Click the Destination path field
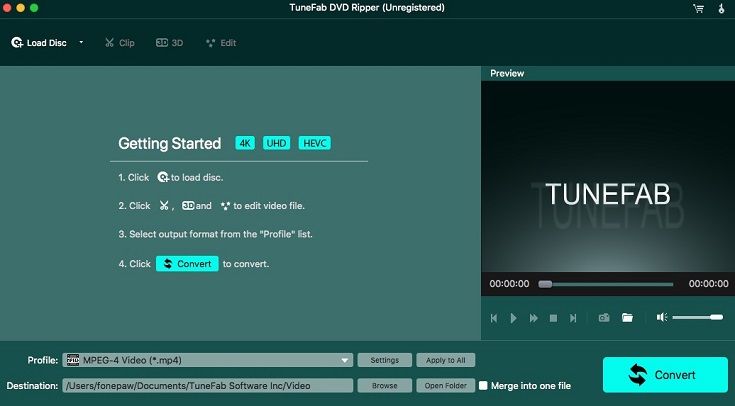Viewport: 735px width, 406px height. [208, 385]
